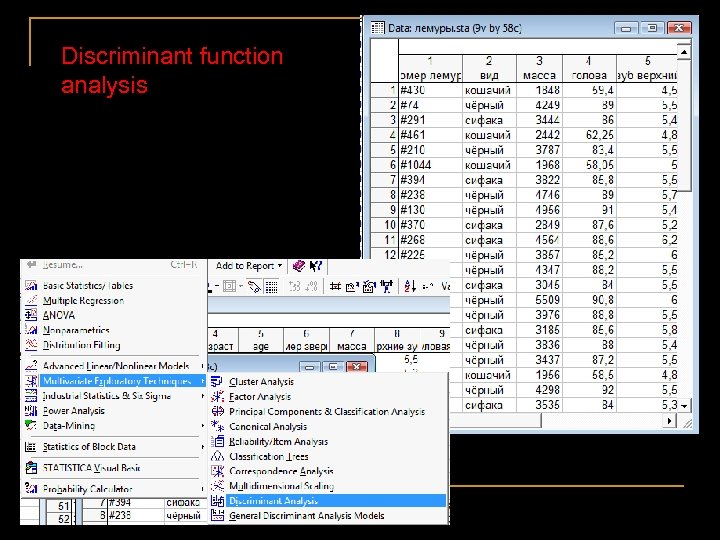
Task: Expand Multivariate Exploratory Techniques submenu
Action: 202,381
